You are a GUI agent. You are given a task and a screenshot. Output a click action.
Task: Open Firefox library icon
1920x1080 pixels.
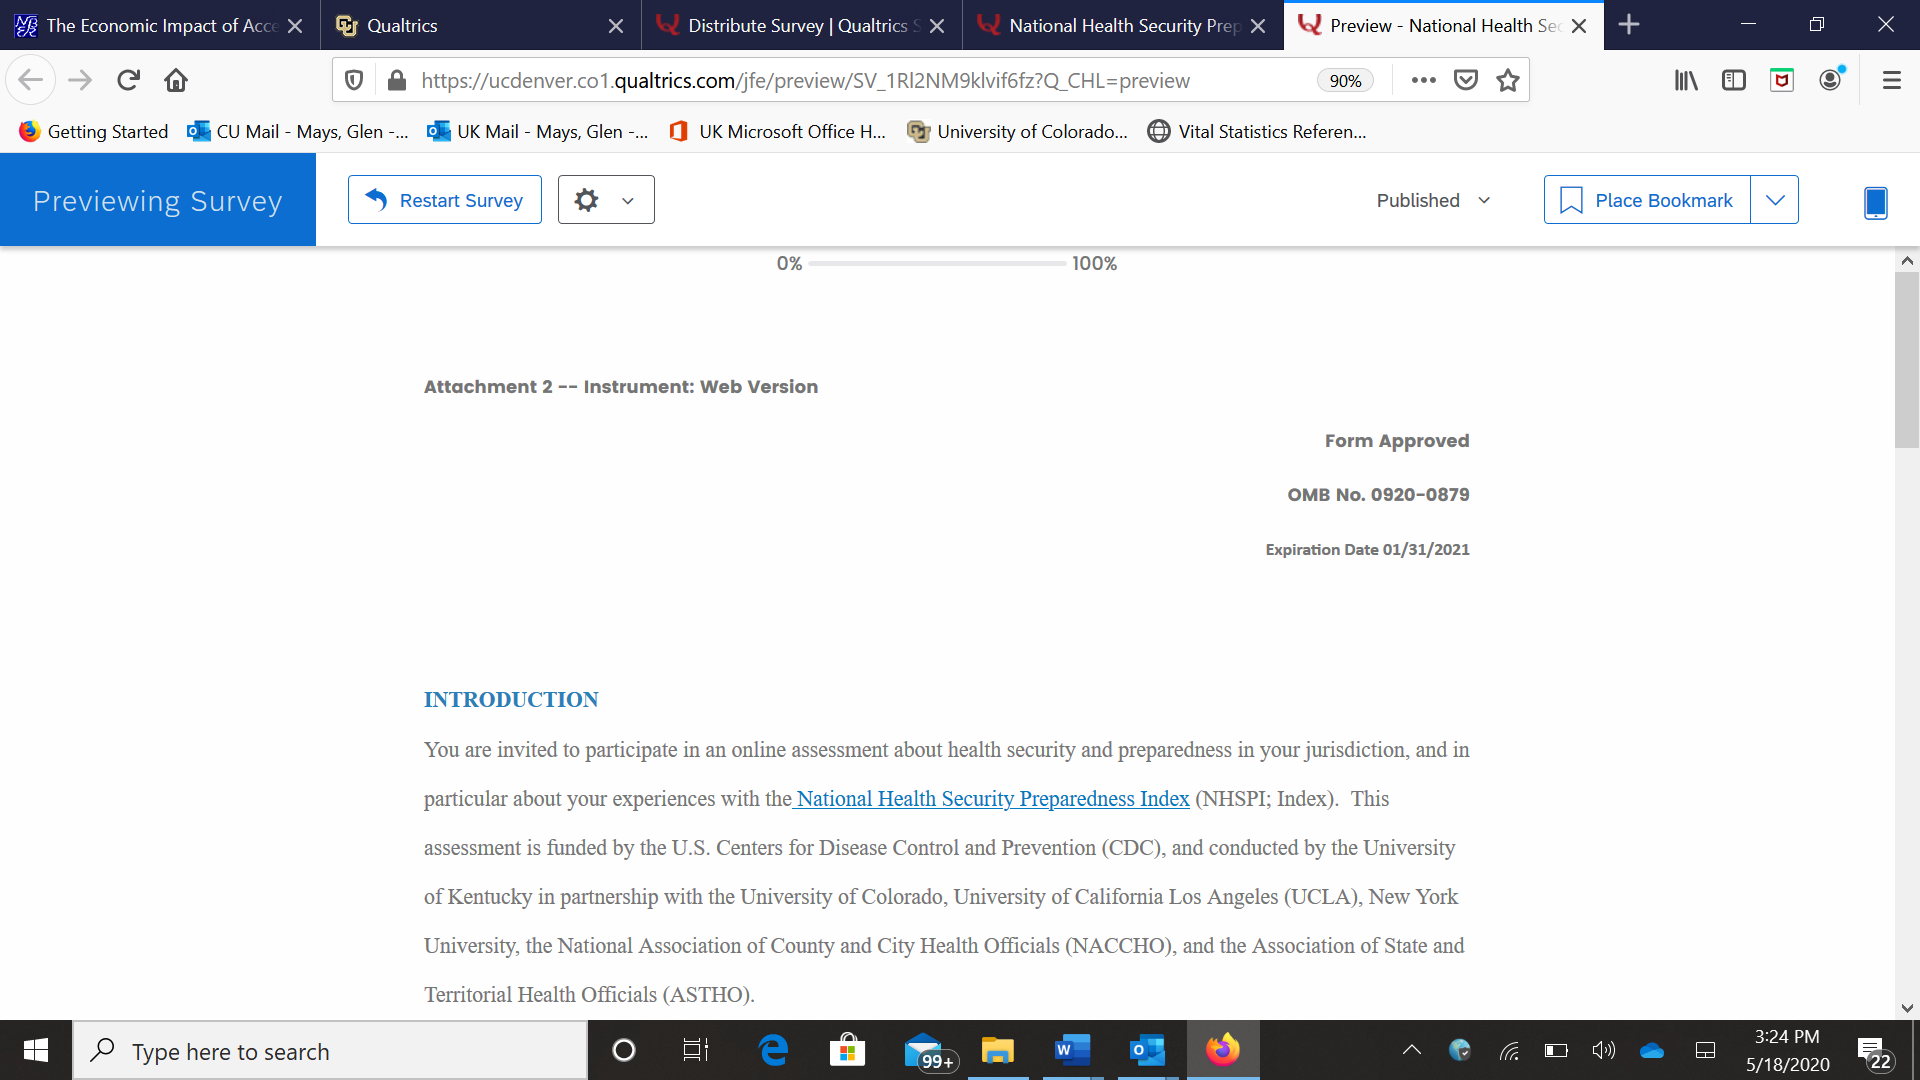(1686, 80)
